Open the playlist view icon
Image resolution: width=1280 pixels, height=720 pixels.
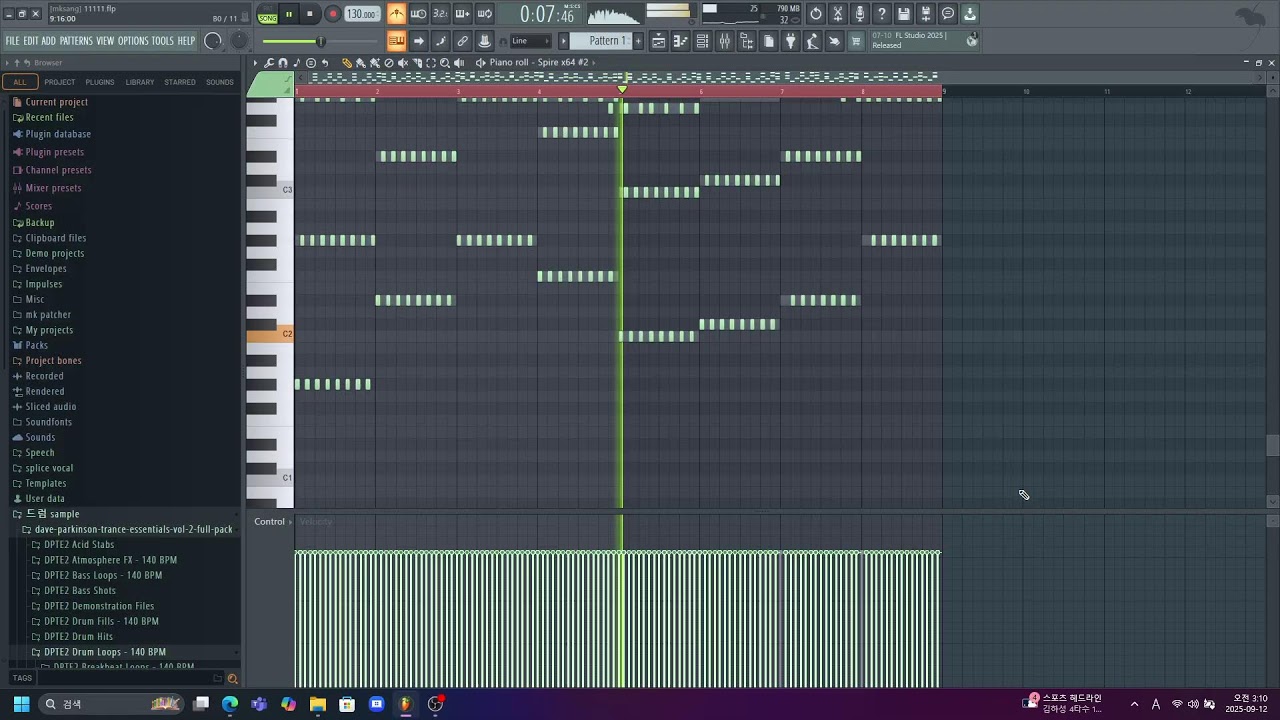[x=659, y=41]
